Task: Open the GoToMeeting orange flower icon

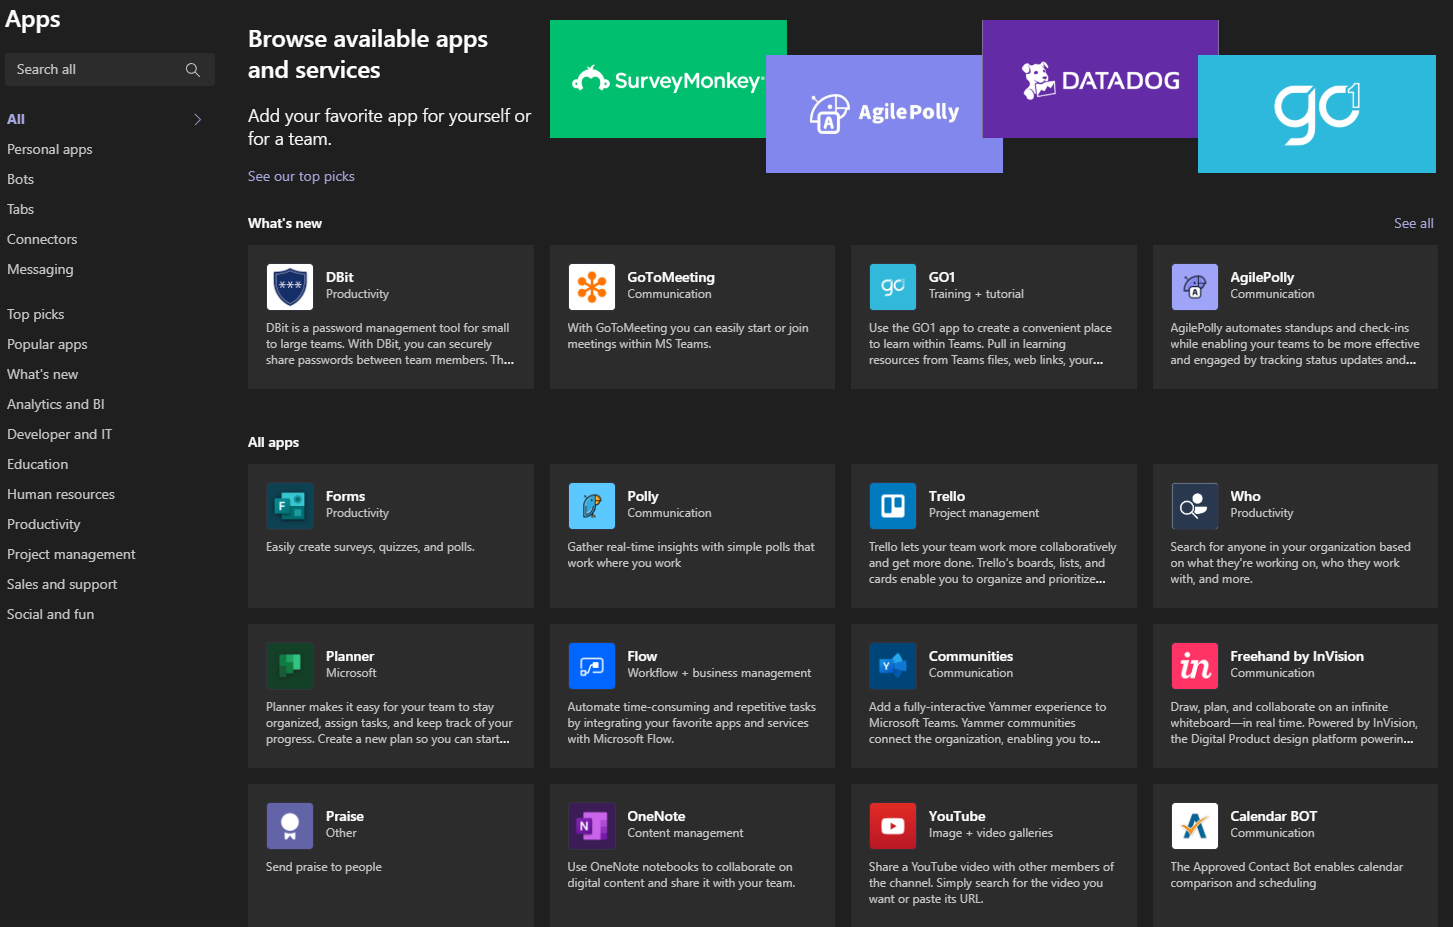Action: 592,287
